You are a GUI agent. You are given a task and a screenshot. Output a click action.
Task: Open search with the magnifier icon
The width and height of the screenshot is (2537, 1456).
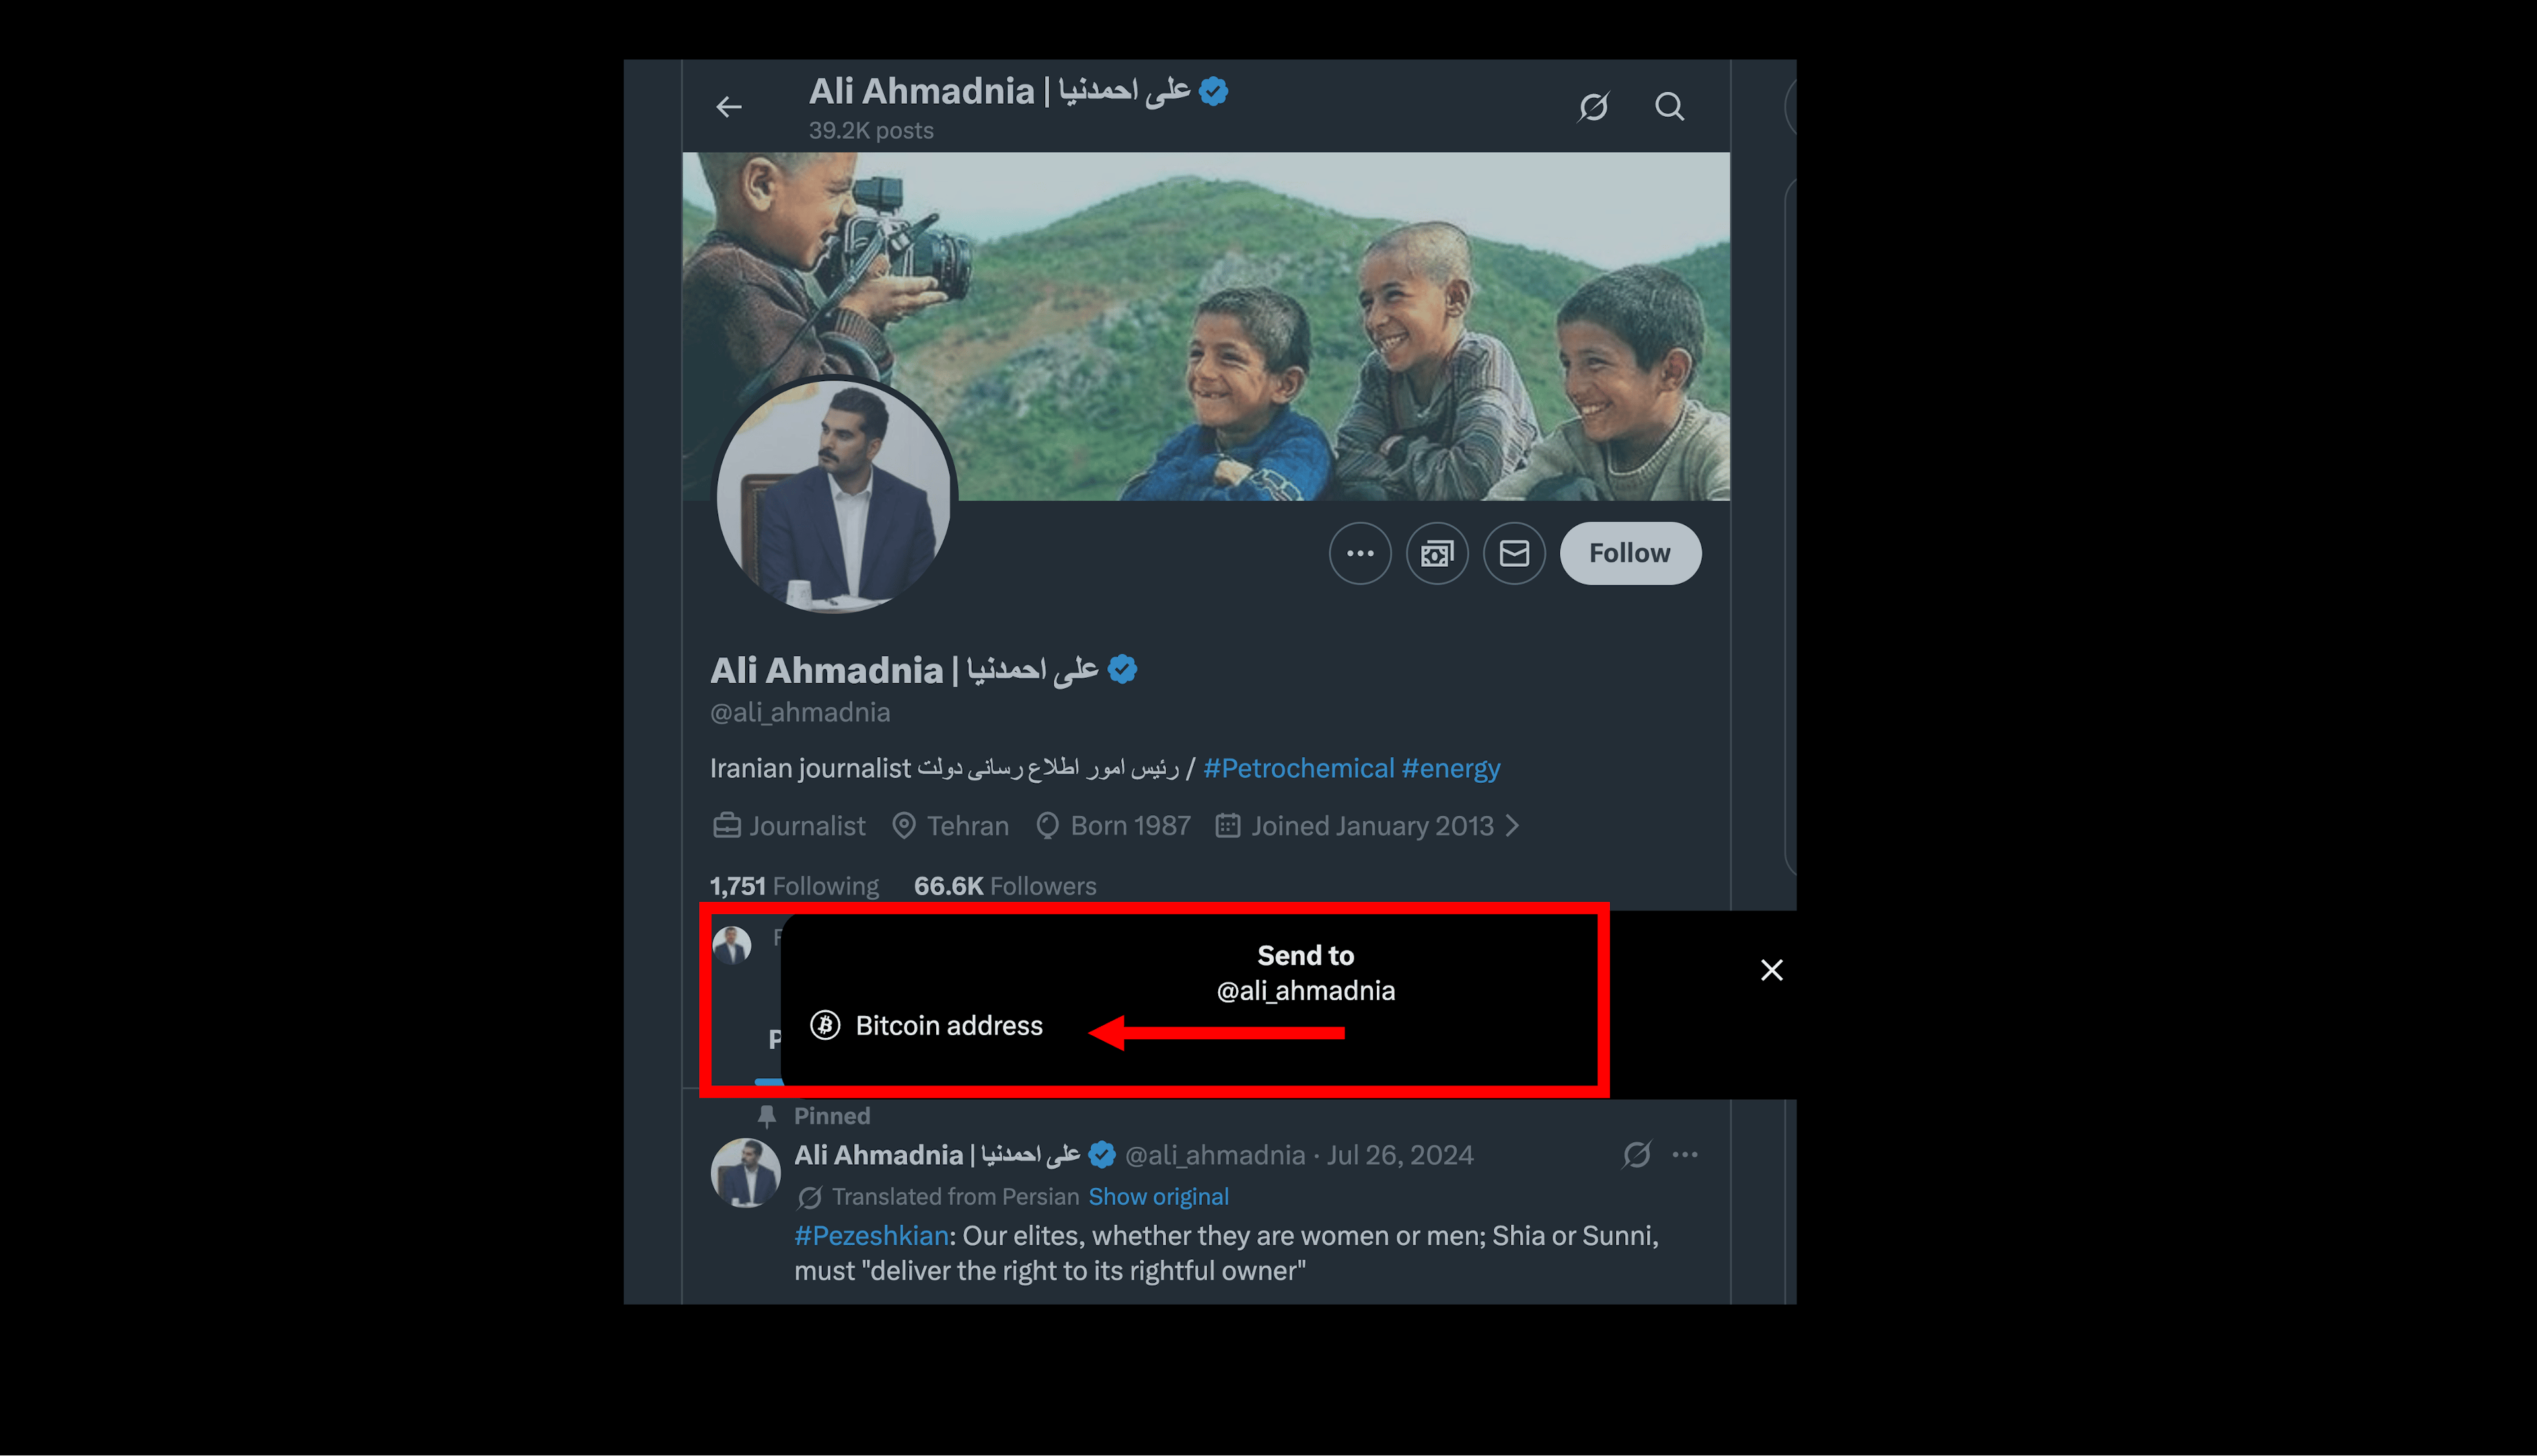coord(1669,107)
